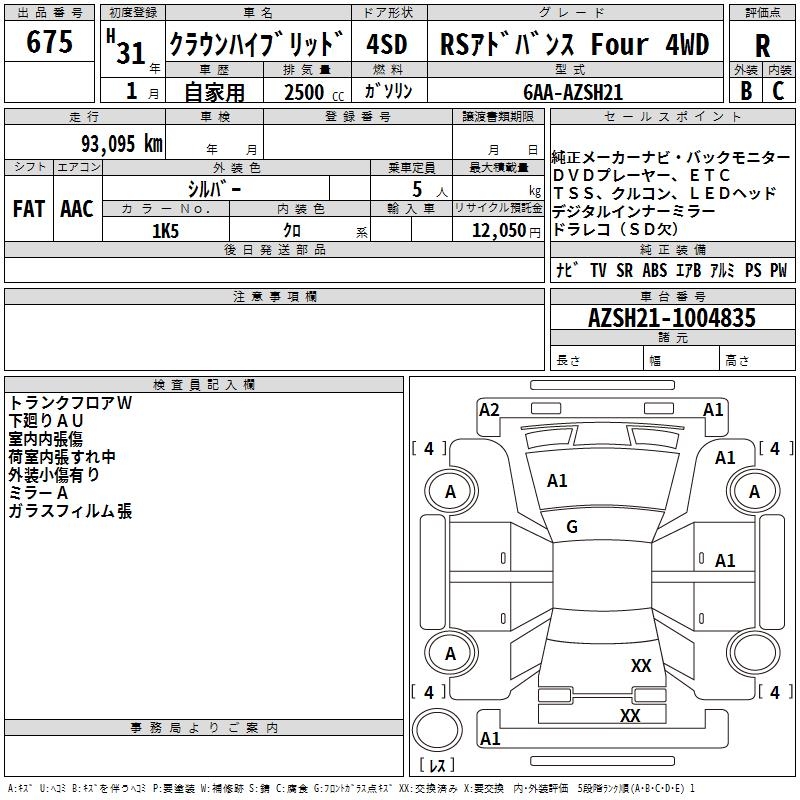Click the リサイクル預託金 label
The width and height of the screenshot is (800, 800).
(x=498, y=208)
